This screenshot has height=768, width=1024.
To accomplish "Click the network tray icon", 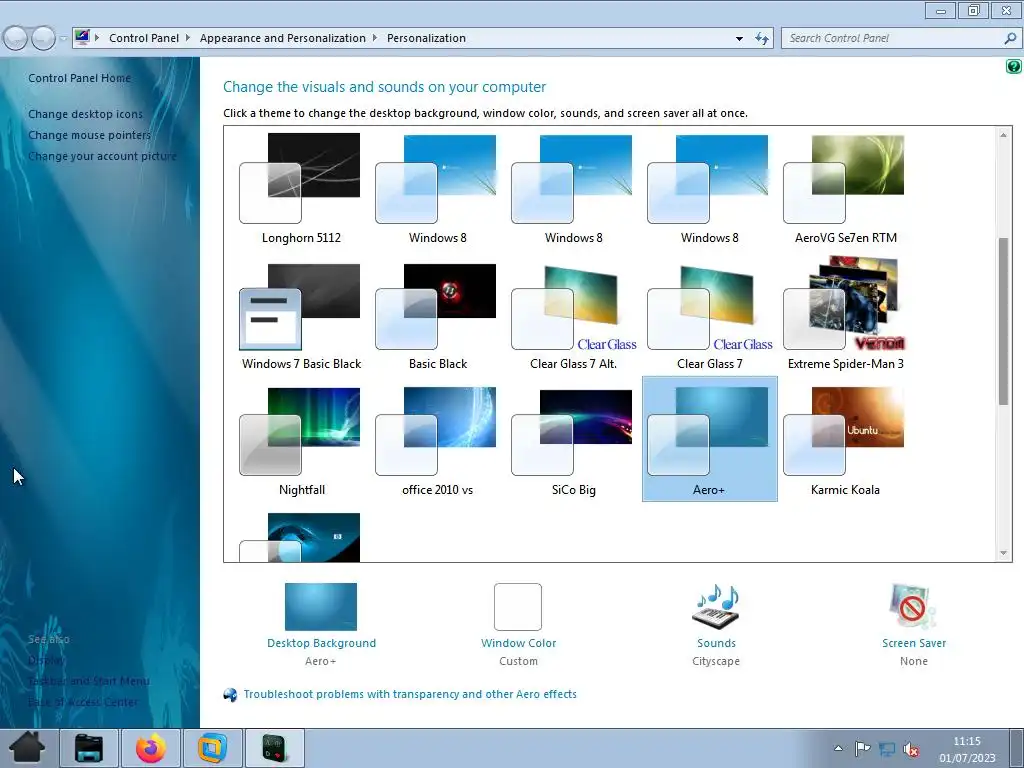I will point(887,748).
